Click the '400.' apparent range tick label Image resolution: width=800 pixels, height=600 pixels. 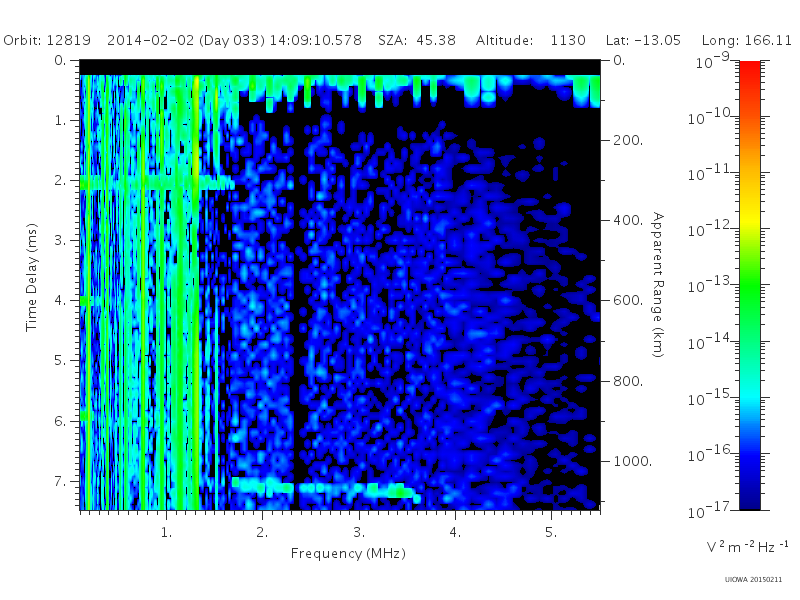point(628,220)
